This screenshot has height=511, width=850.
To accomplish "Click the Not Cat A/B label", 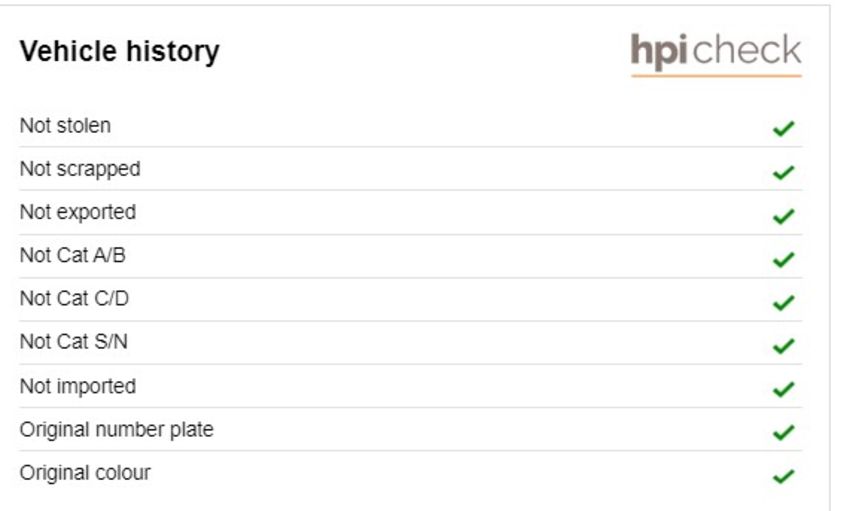I will pyautogui.click(x=73, y=255).
